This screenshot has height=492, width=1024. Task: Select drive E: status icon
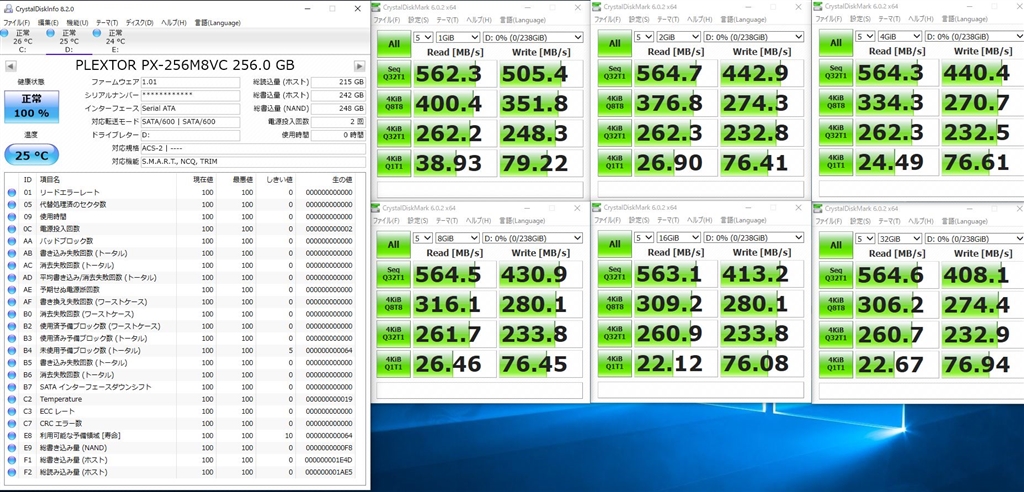pos(97,33)
